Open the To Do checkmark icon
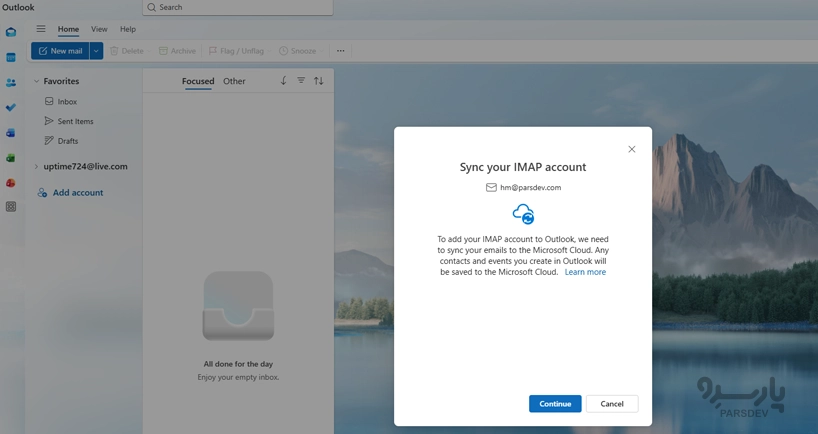This screenshot has width=818, height=434. 11,108
